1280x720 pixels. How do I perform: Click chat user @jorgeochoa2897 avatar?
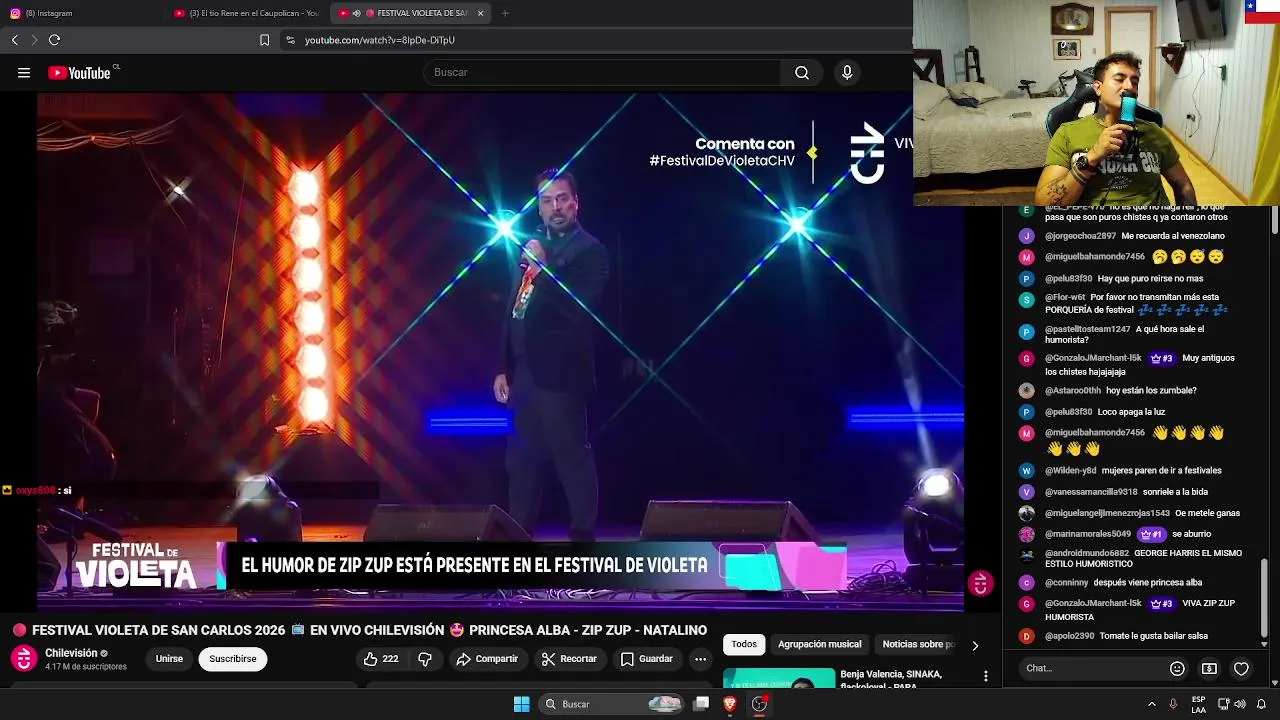coord(1026,236)
